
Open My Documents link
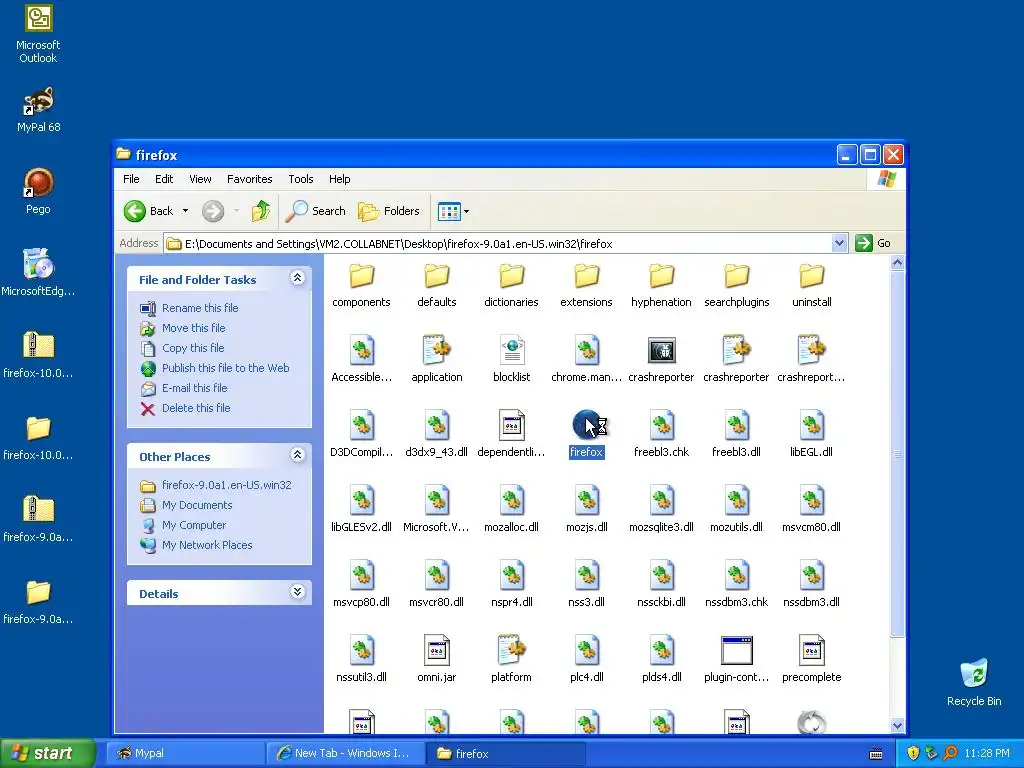pos(197,505)
